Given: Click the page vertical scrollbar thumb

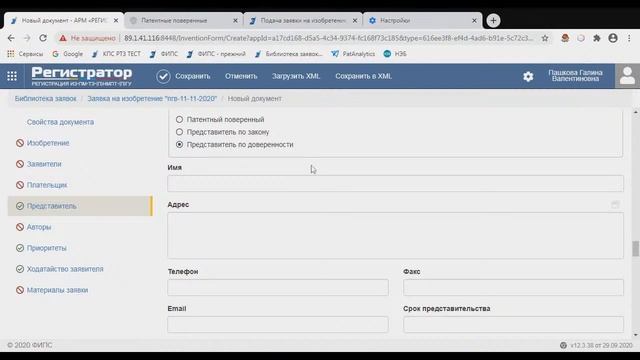Looking at the screenshot, I should pyautogui.click(x=636, y=249).
